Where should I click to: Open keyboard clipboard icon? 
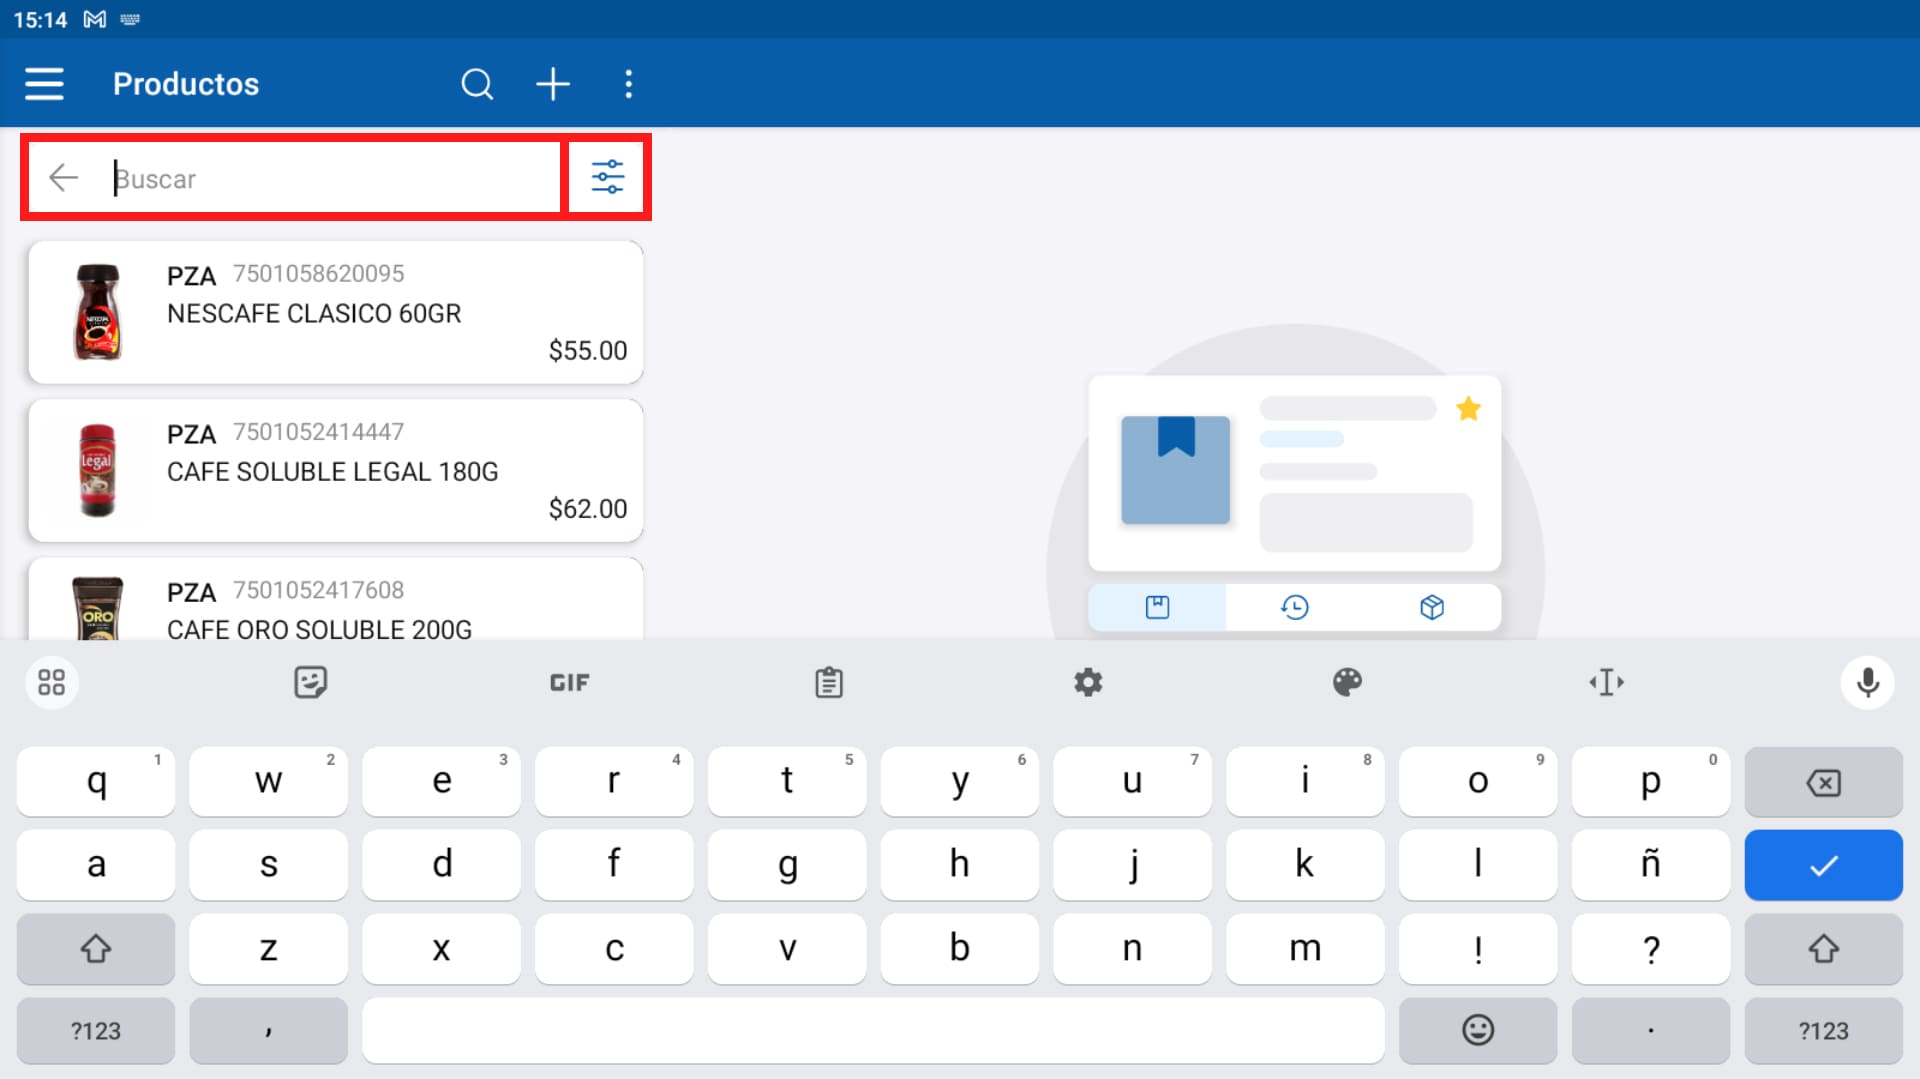(828, 682)
